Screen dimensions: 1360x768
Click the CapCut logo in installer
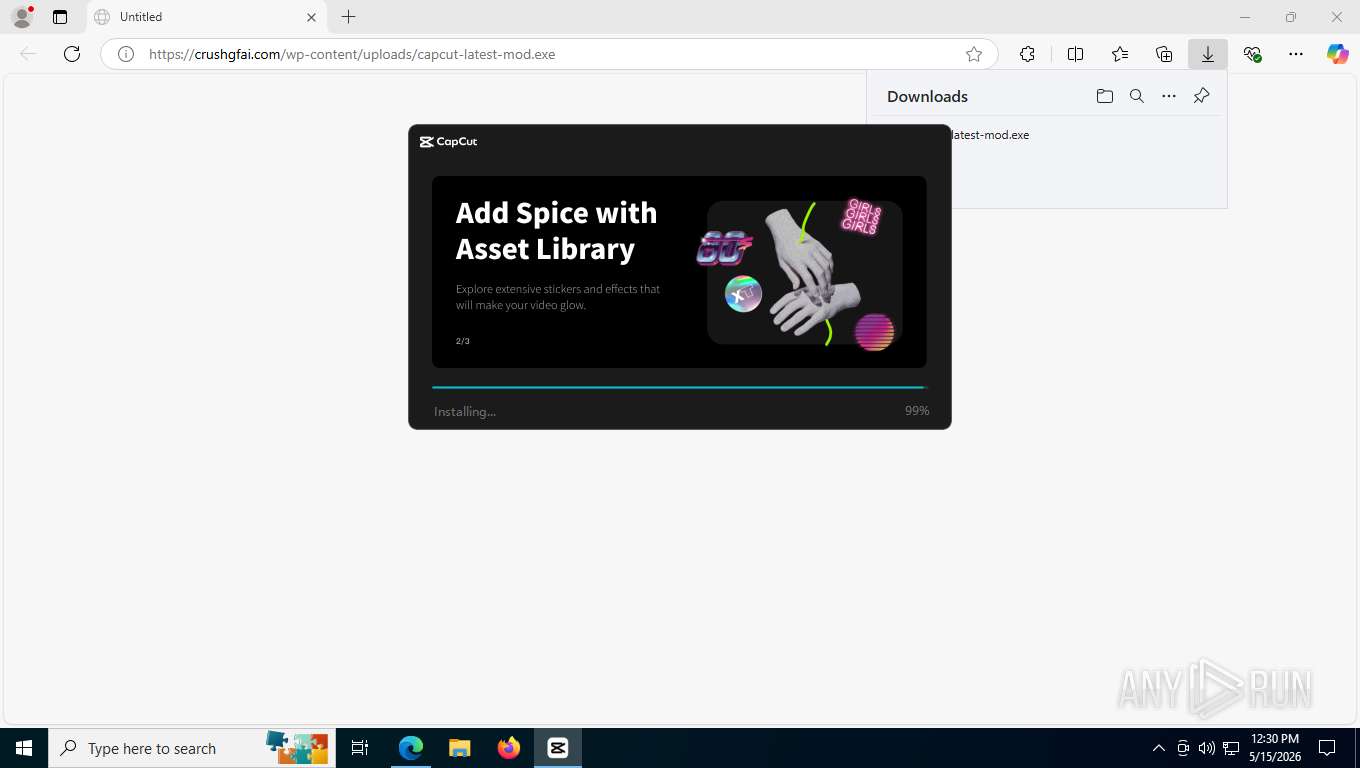[449, 142]
